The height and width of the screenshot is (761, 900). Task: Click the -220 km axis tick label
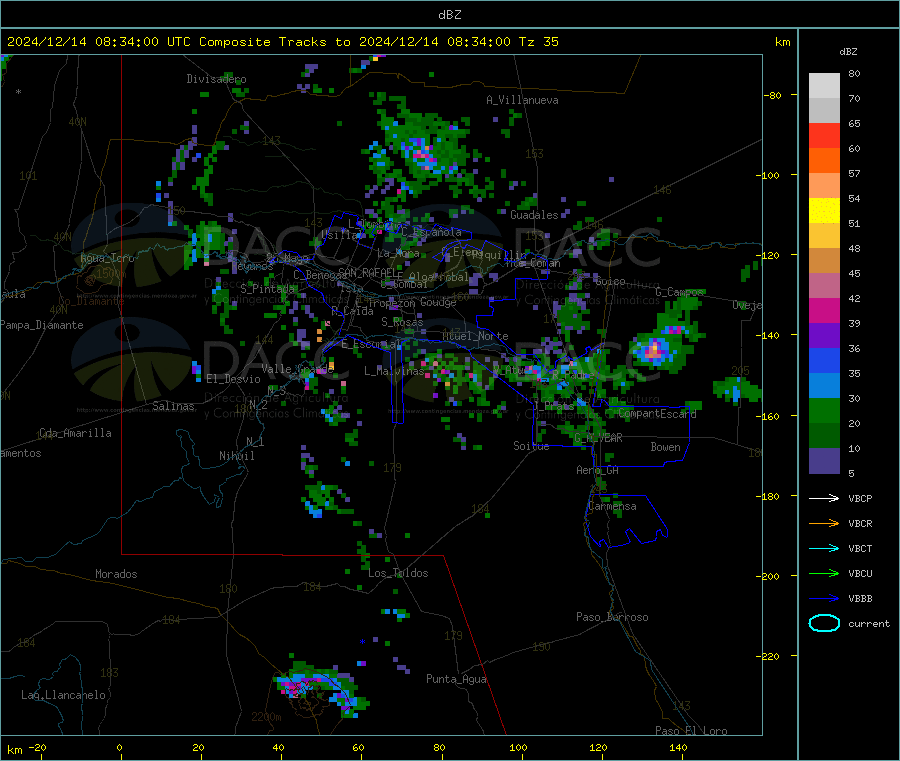pyautogui.click(x=770, y=657)
